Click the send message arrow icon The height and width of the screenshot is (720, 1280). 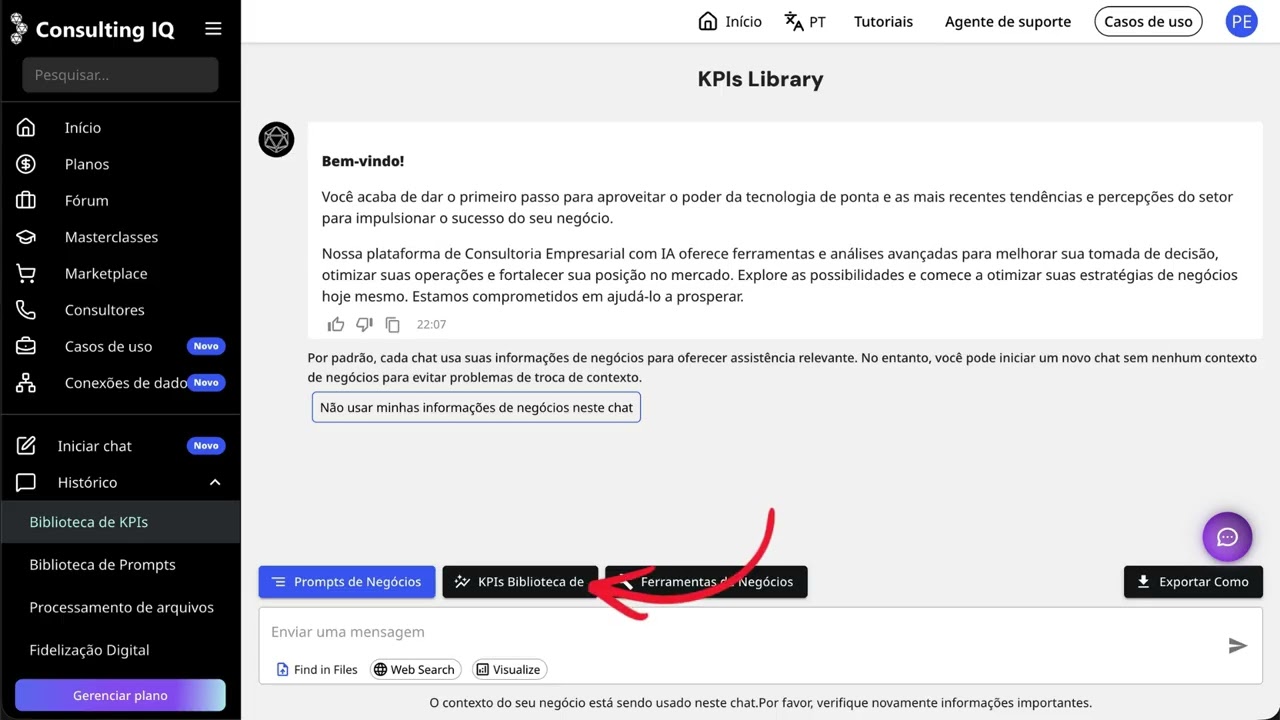(x=1238, y=646)
